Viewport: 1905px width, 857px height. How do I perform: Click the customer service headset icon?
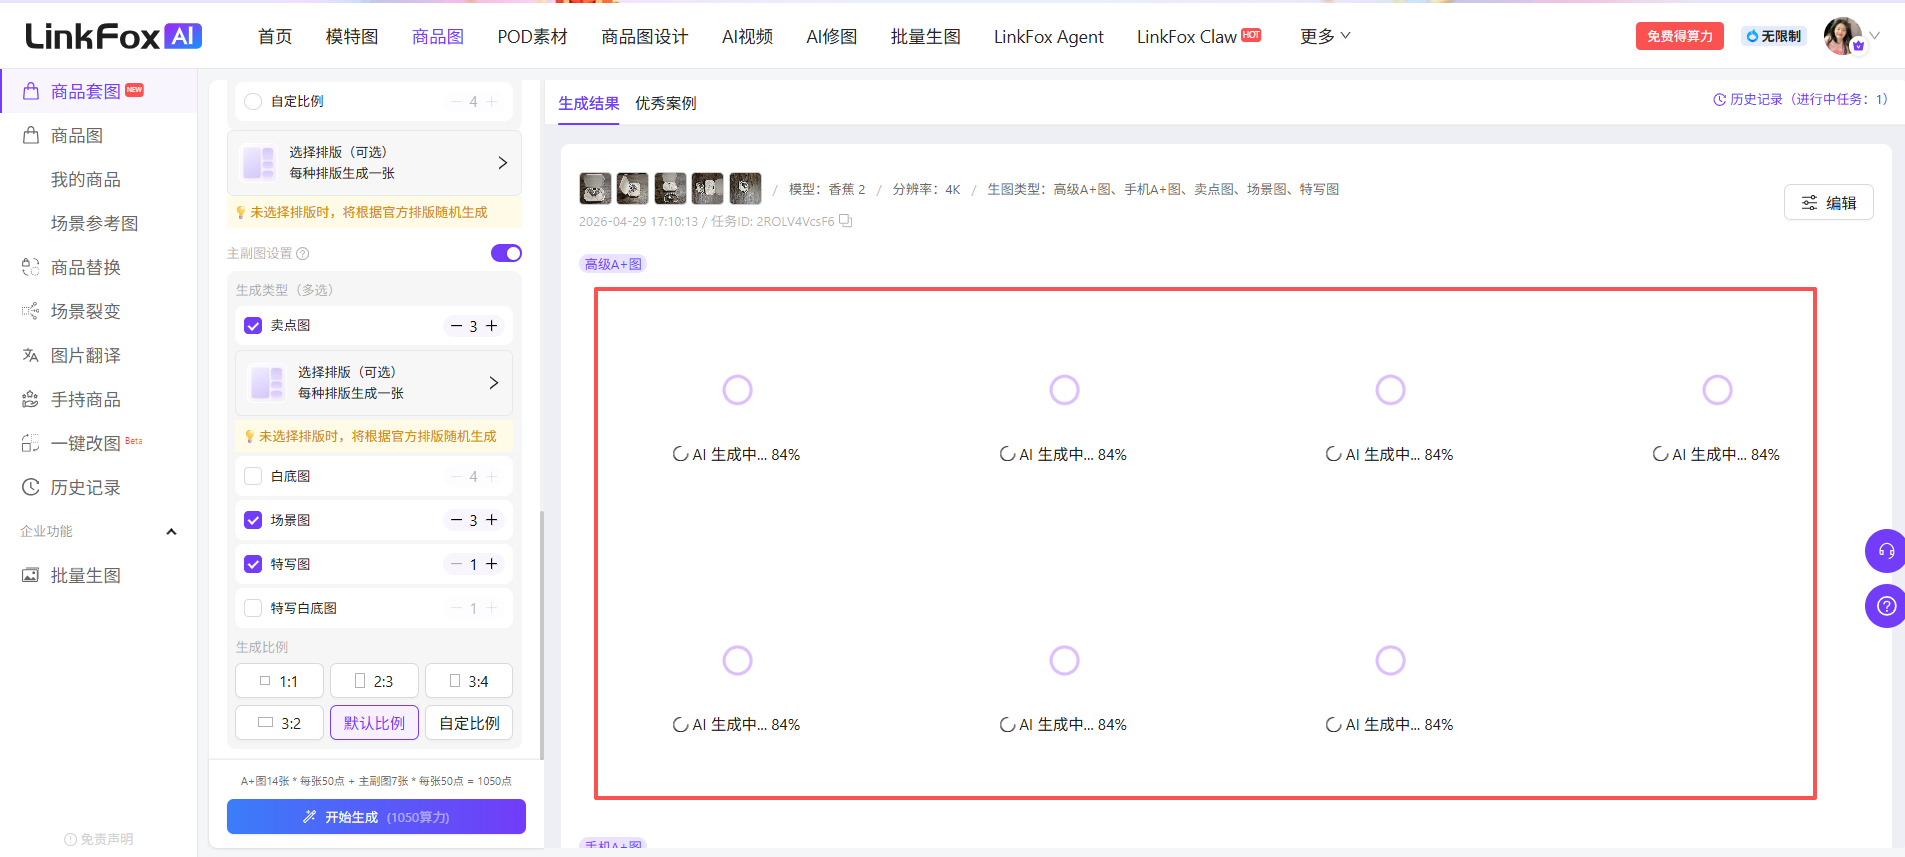[x=1886, y=551]
